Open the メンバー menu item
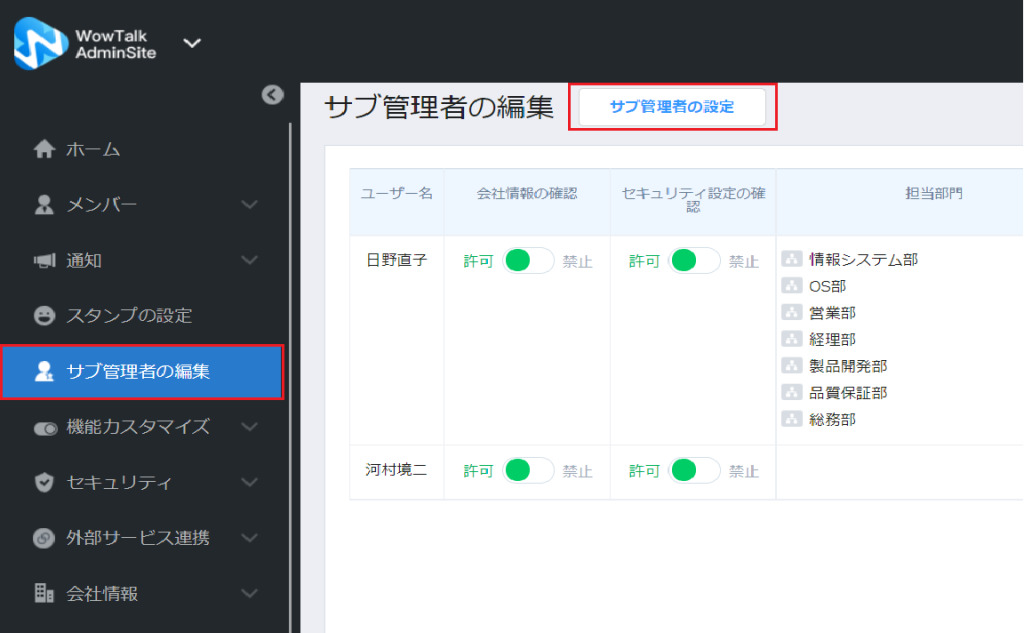The image size is (1024, 633). click(144, 204)
